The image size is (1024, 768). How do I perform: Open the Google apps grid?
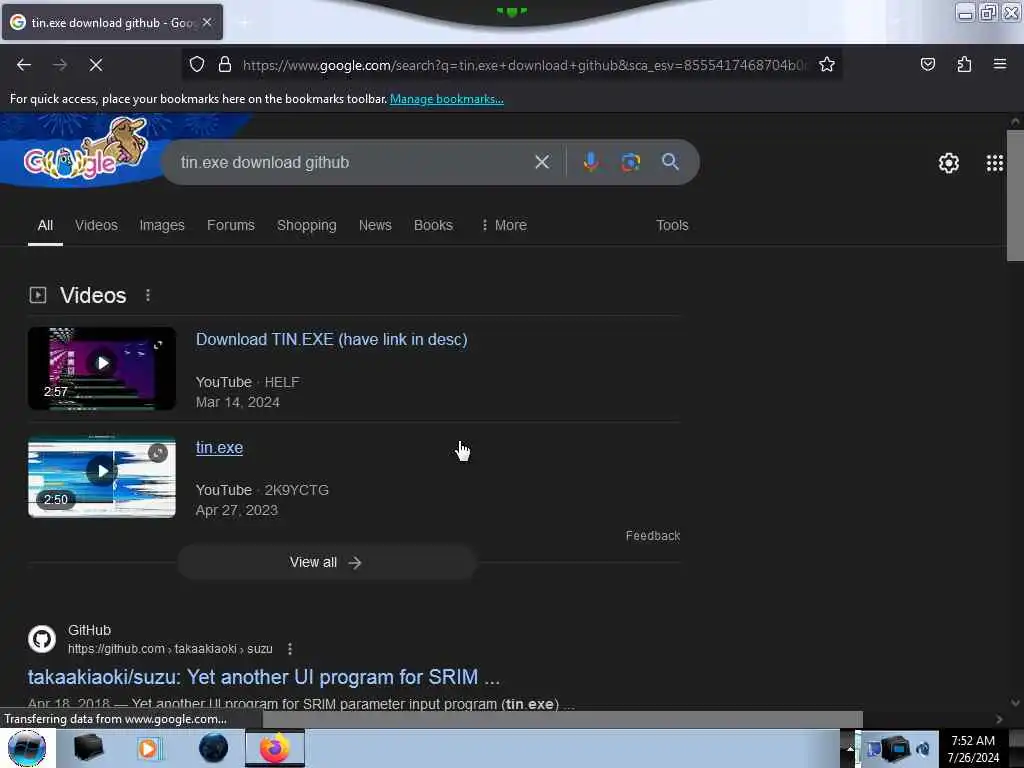pos(995,163)
